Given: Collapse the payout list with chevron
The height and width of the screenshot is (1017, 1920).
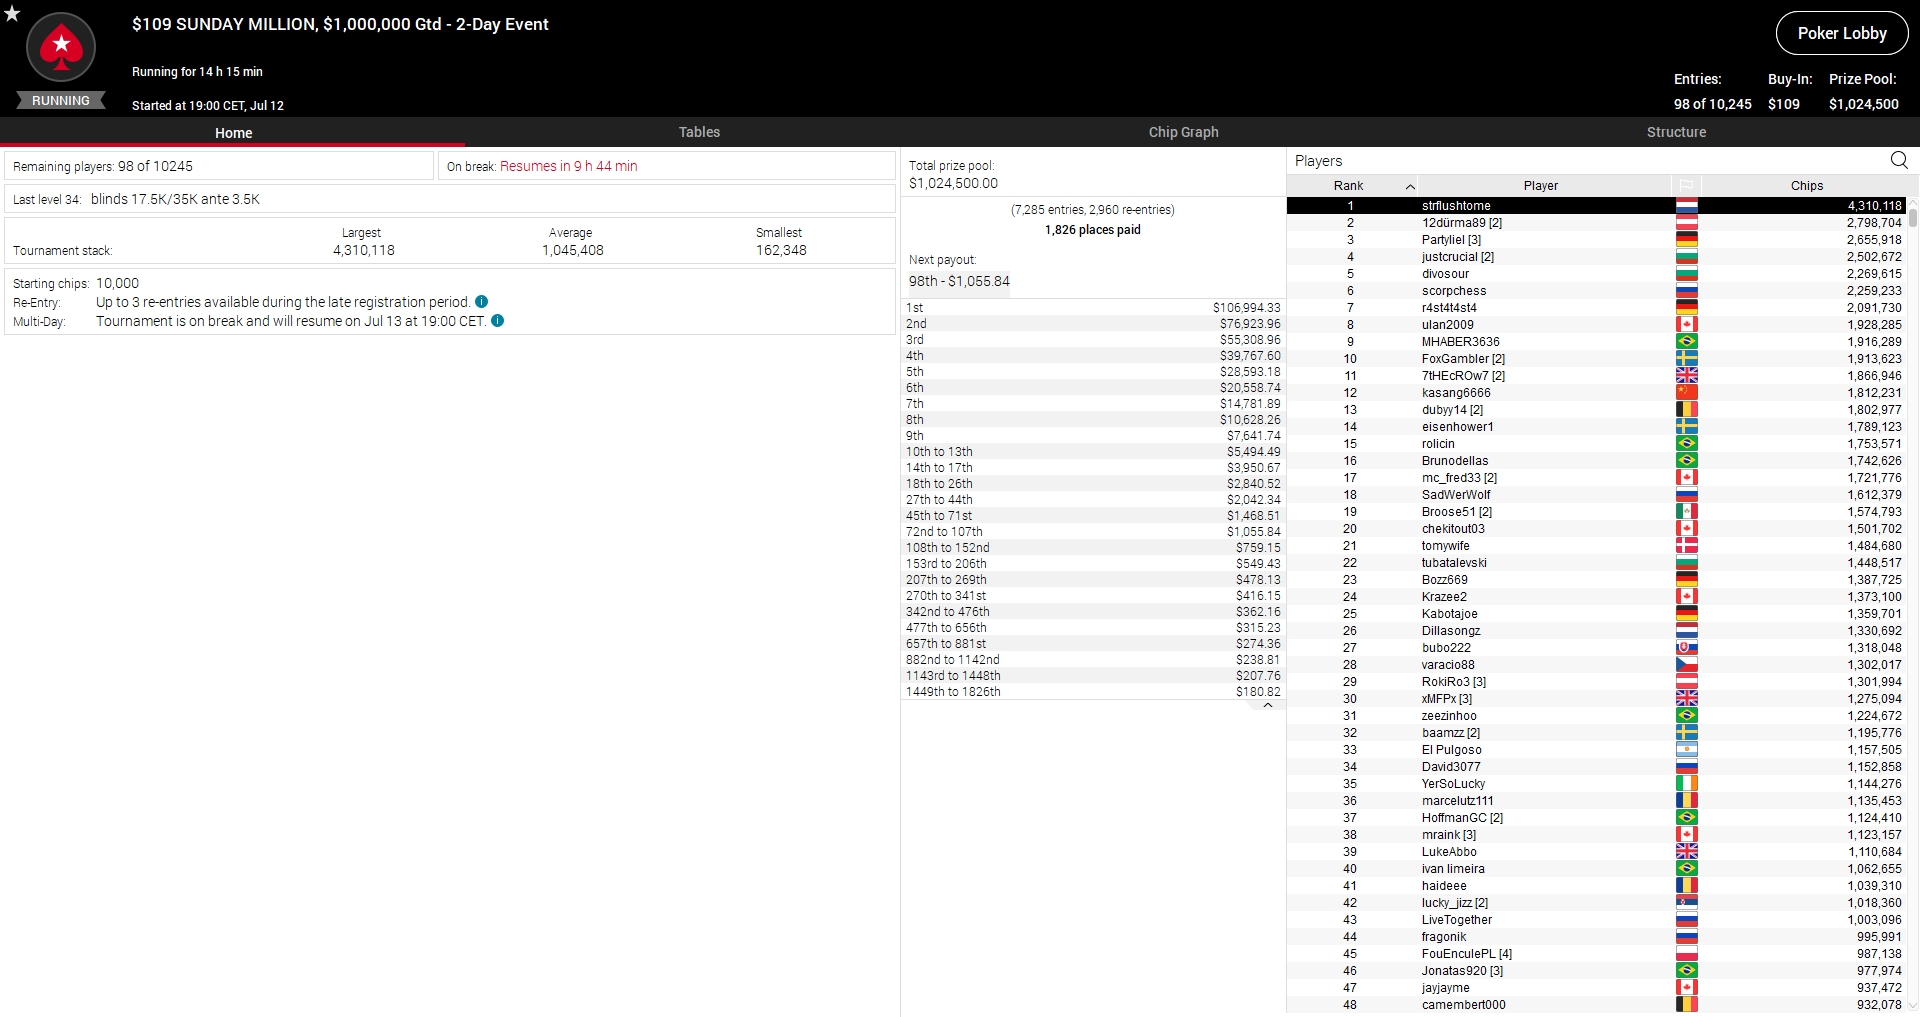Looking at the screenshot, I should click(1267, 705).
